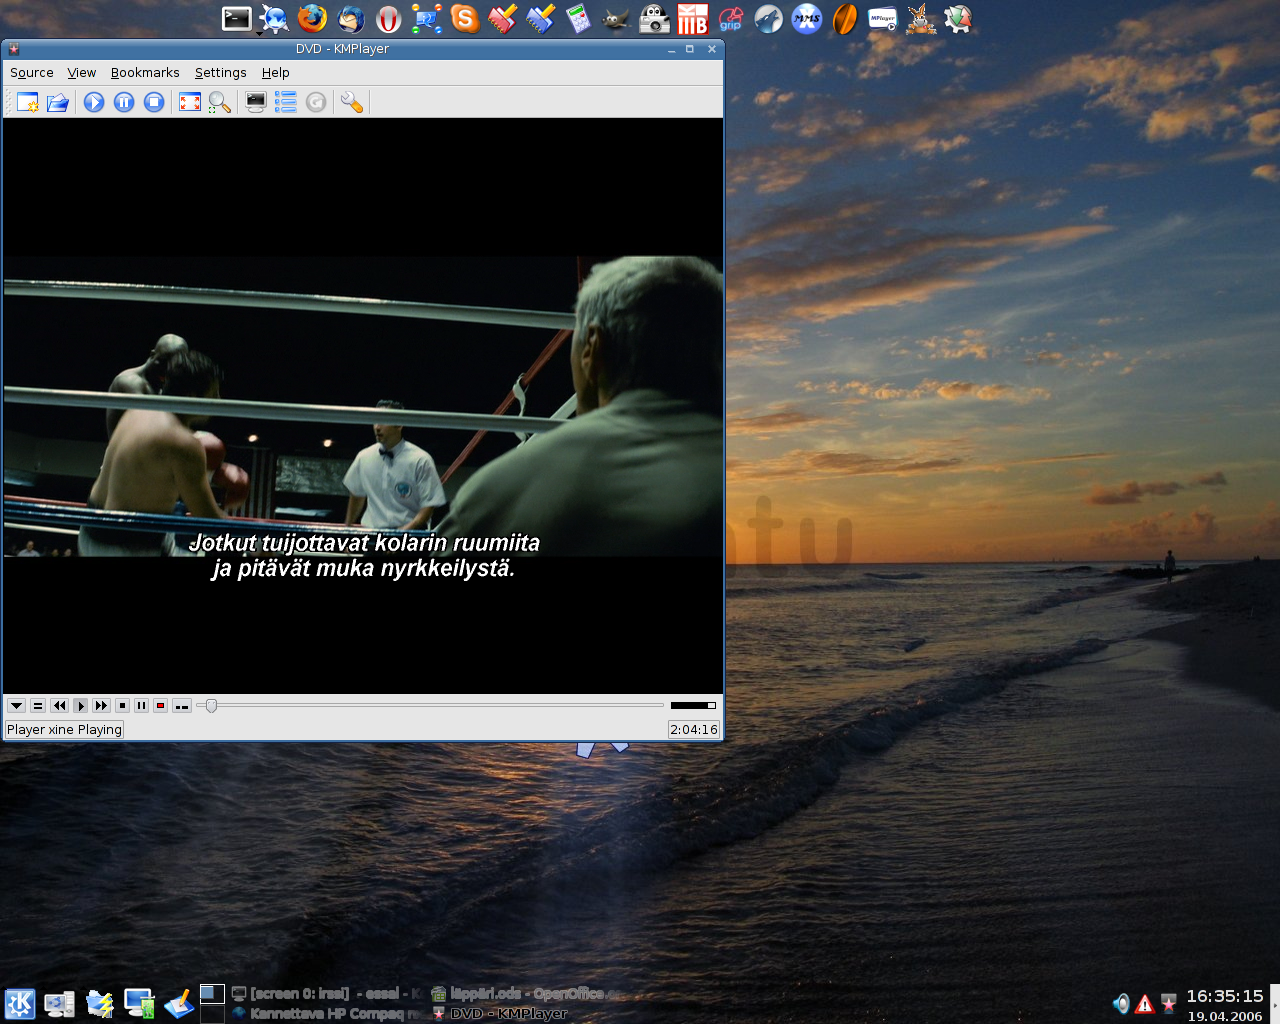This screenshot has height=1024, width=1280.
Task: Click the seek slider handle
Action: point(211,706)
